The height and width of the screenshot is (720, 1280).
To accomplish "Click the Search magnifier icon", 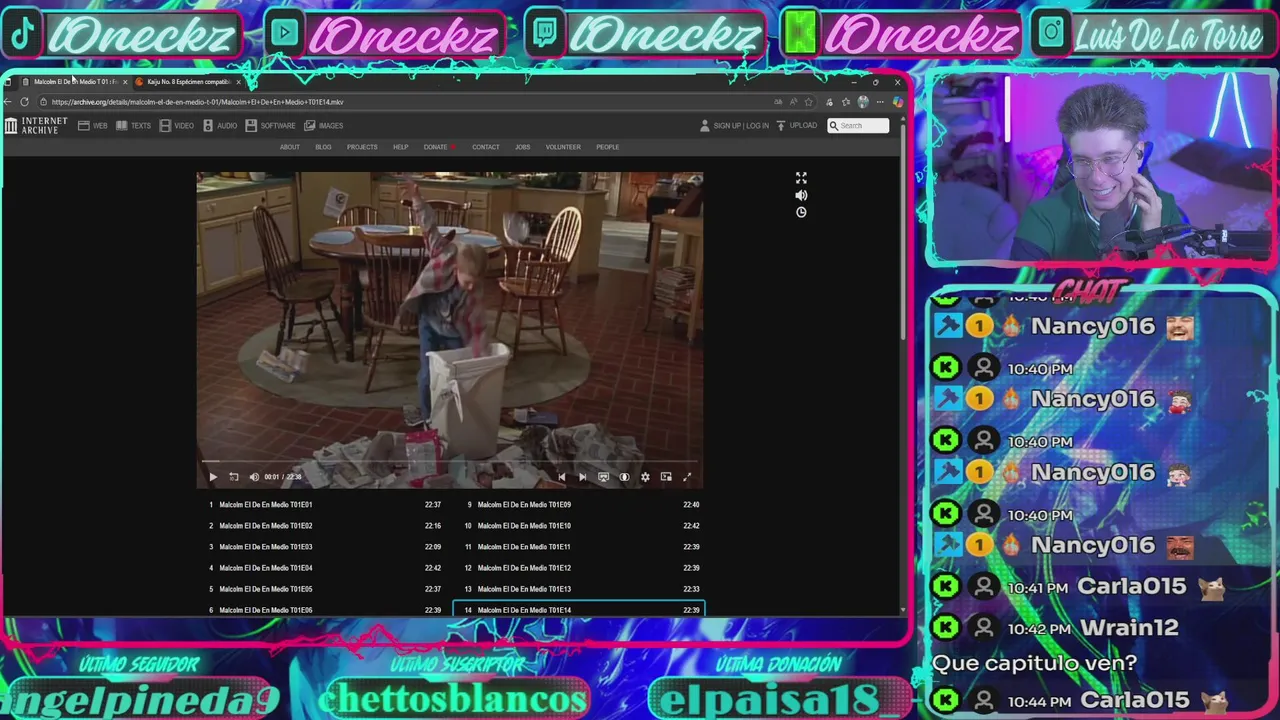I will point(833,125).
